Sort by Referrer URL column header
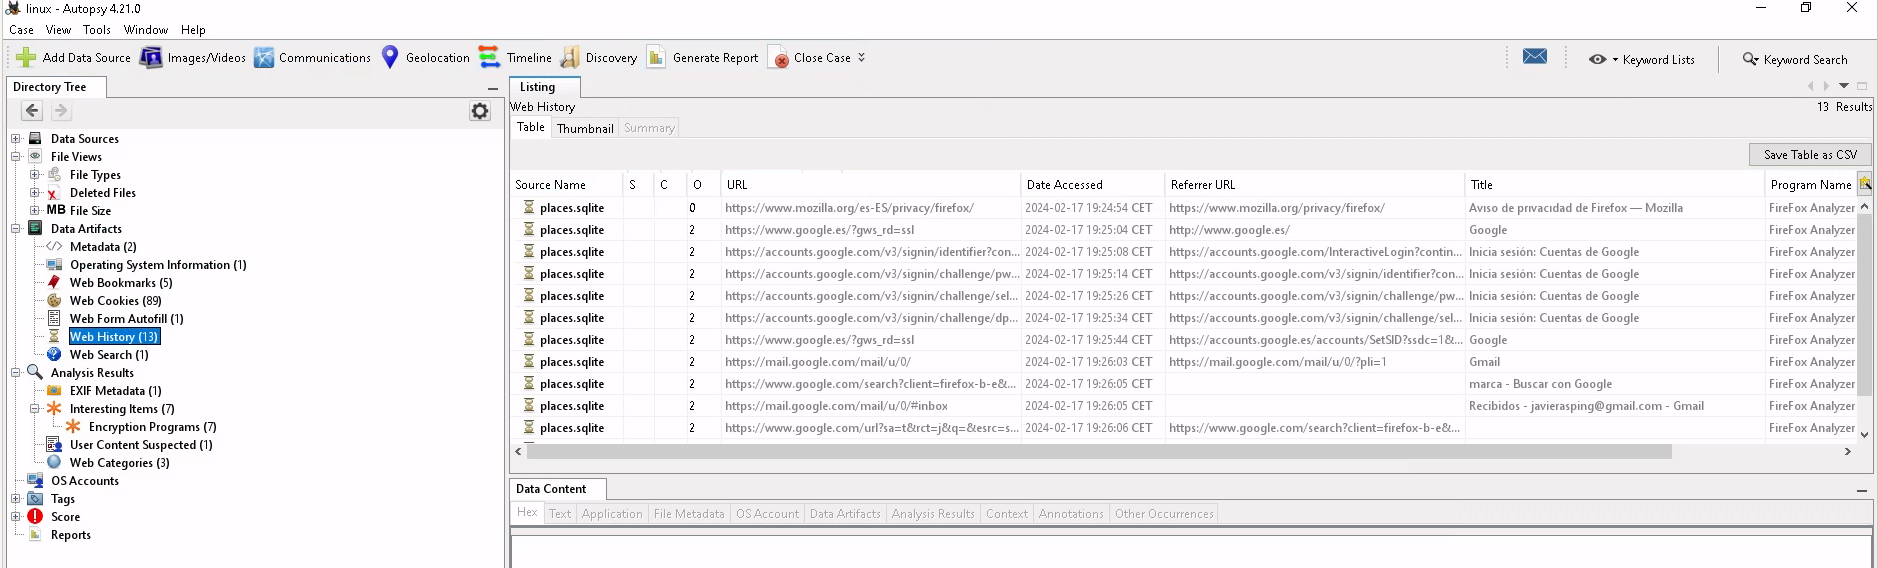The height and width of the screenshot is (568, 1878). click(x=1314, y=185)
